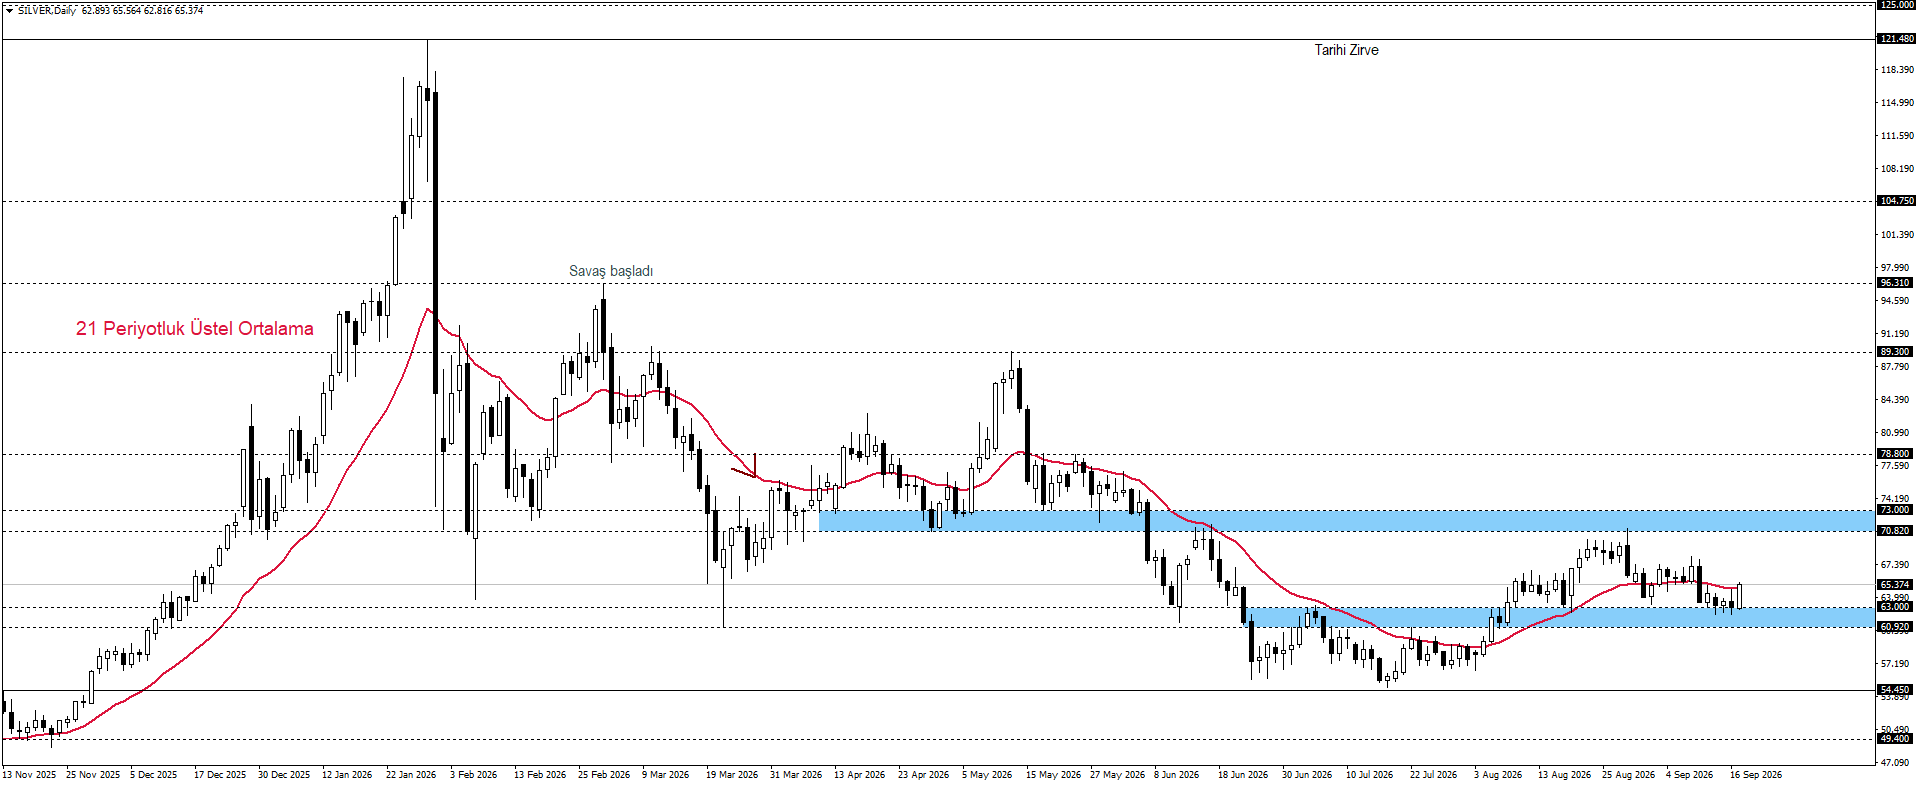Open the chart menu triangle beside SILVER,Daily
This screenshot has height=786, width=1916.
pos(9,10)
